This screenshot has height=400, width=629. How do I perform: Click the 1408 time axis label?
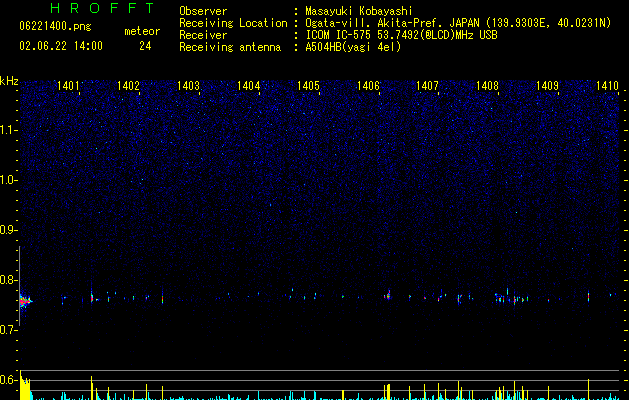(487, 85)
